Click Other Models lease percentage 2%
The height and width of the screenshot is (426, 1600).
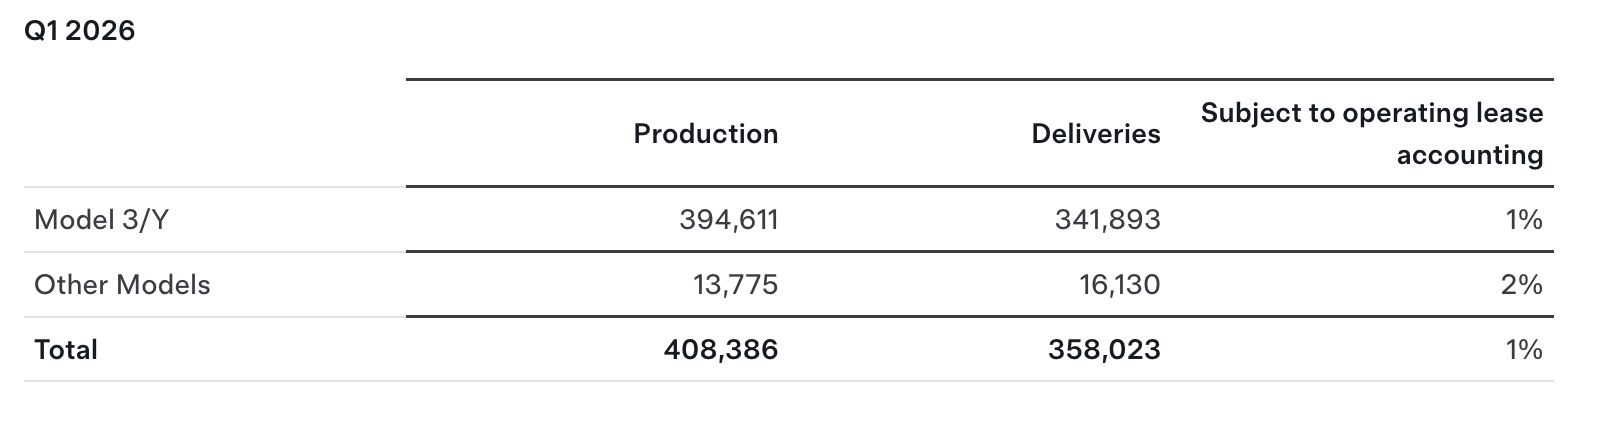tap(1522, 285)
